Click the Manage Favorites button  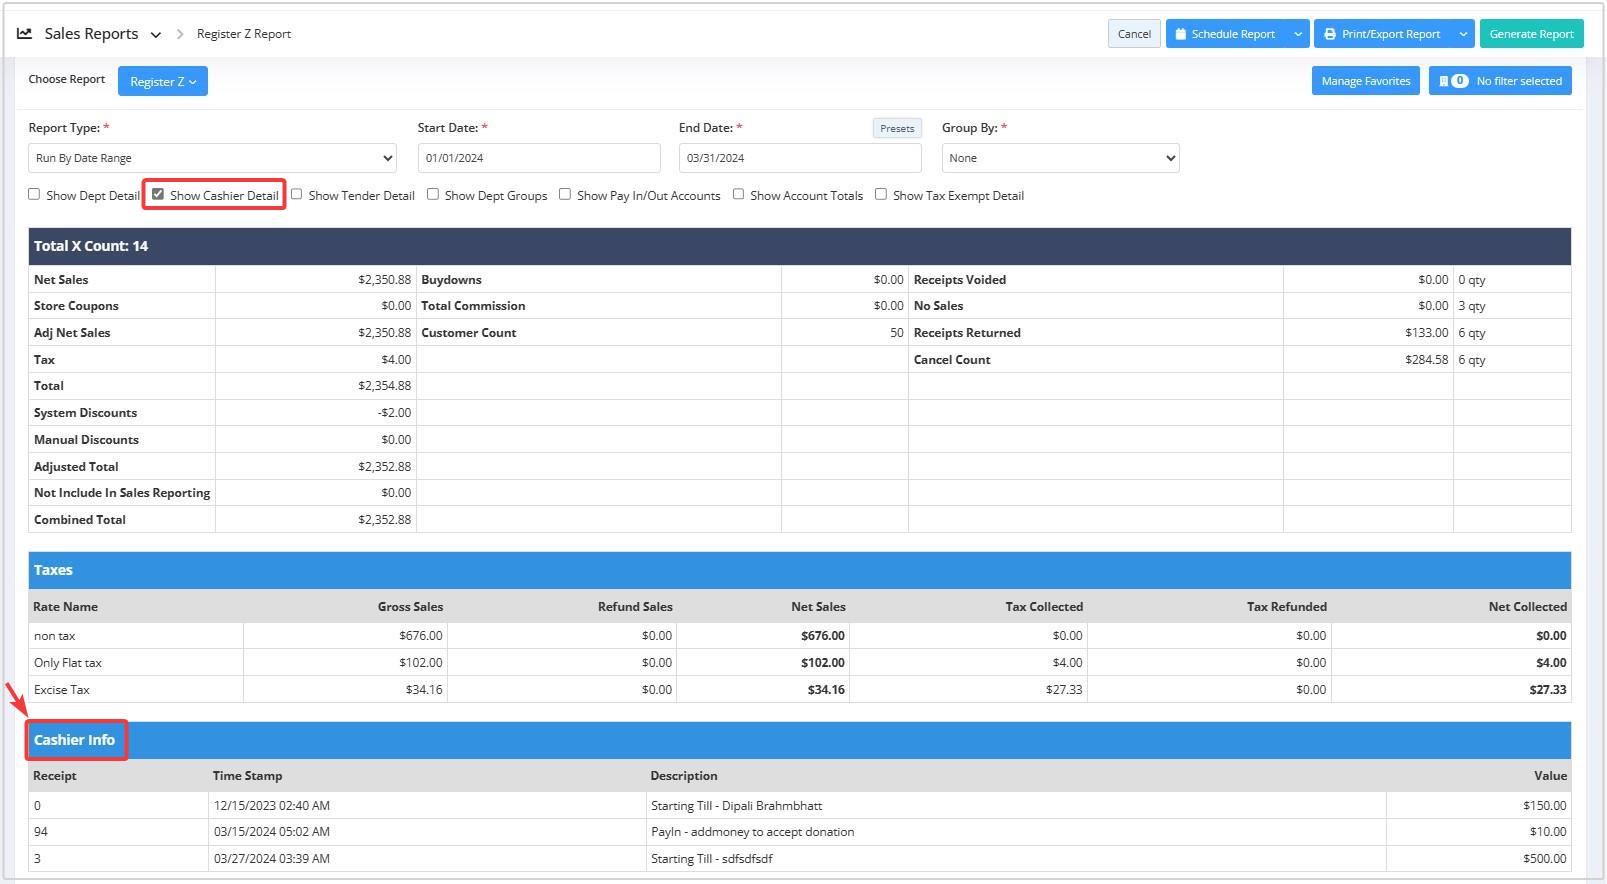(1365, 81)
